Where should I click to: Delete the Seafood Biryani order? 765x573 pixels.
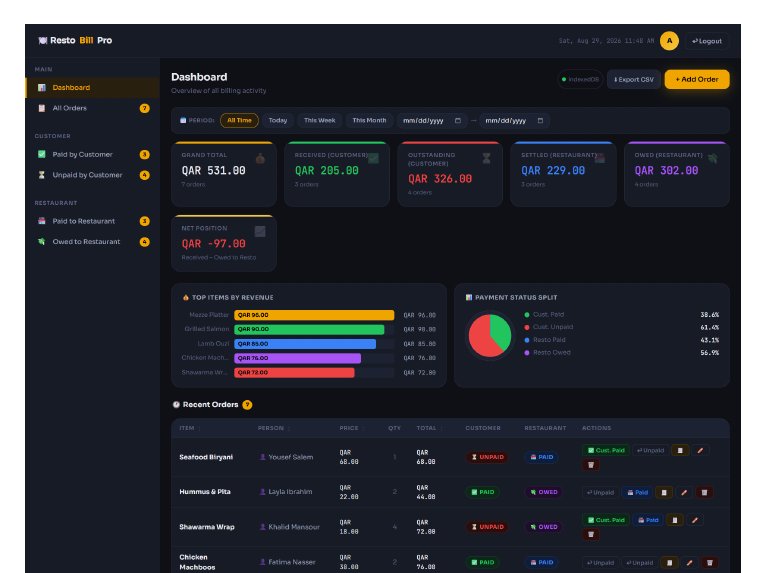[591, 465]
